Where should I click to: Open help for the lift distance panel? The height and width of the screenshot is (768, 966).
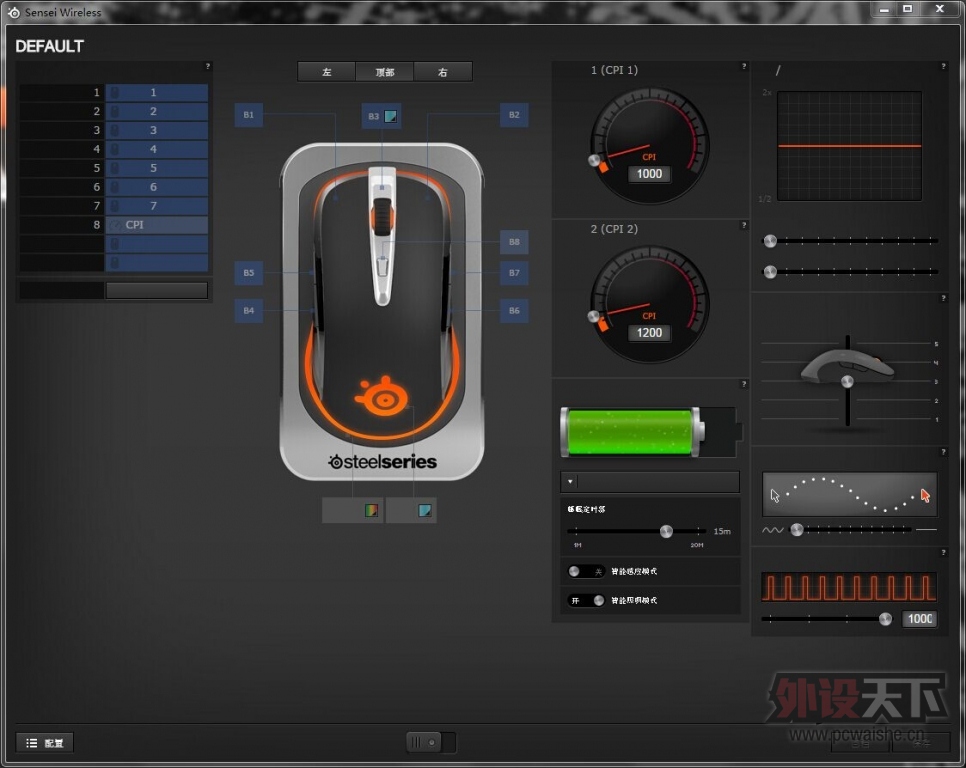tap(943, 298)
